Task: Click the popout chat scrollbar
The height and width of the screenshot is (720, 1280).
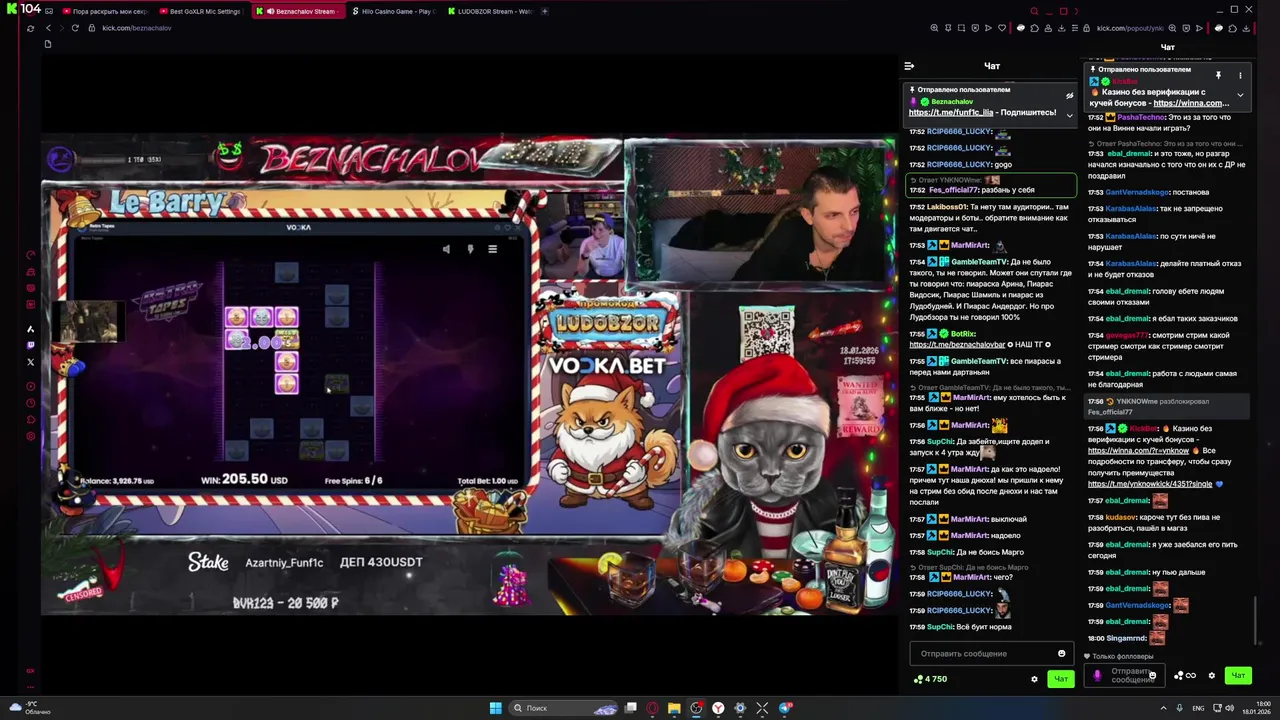Action: point(1255,620)
